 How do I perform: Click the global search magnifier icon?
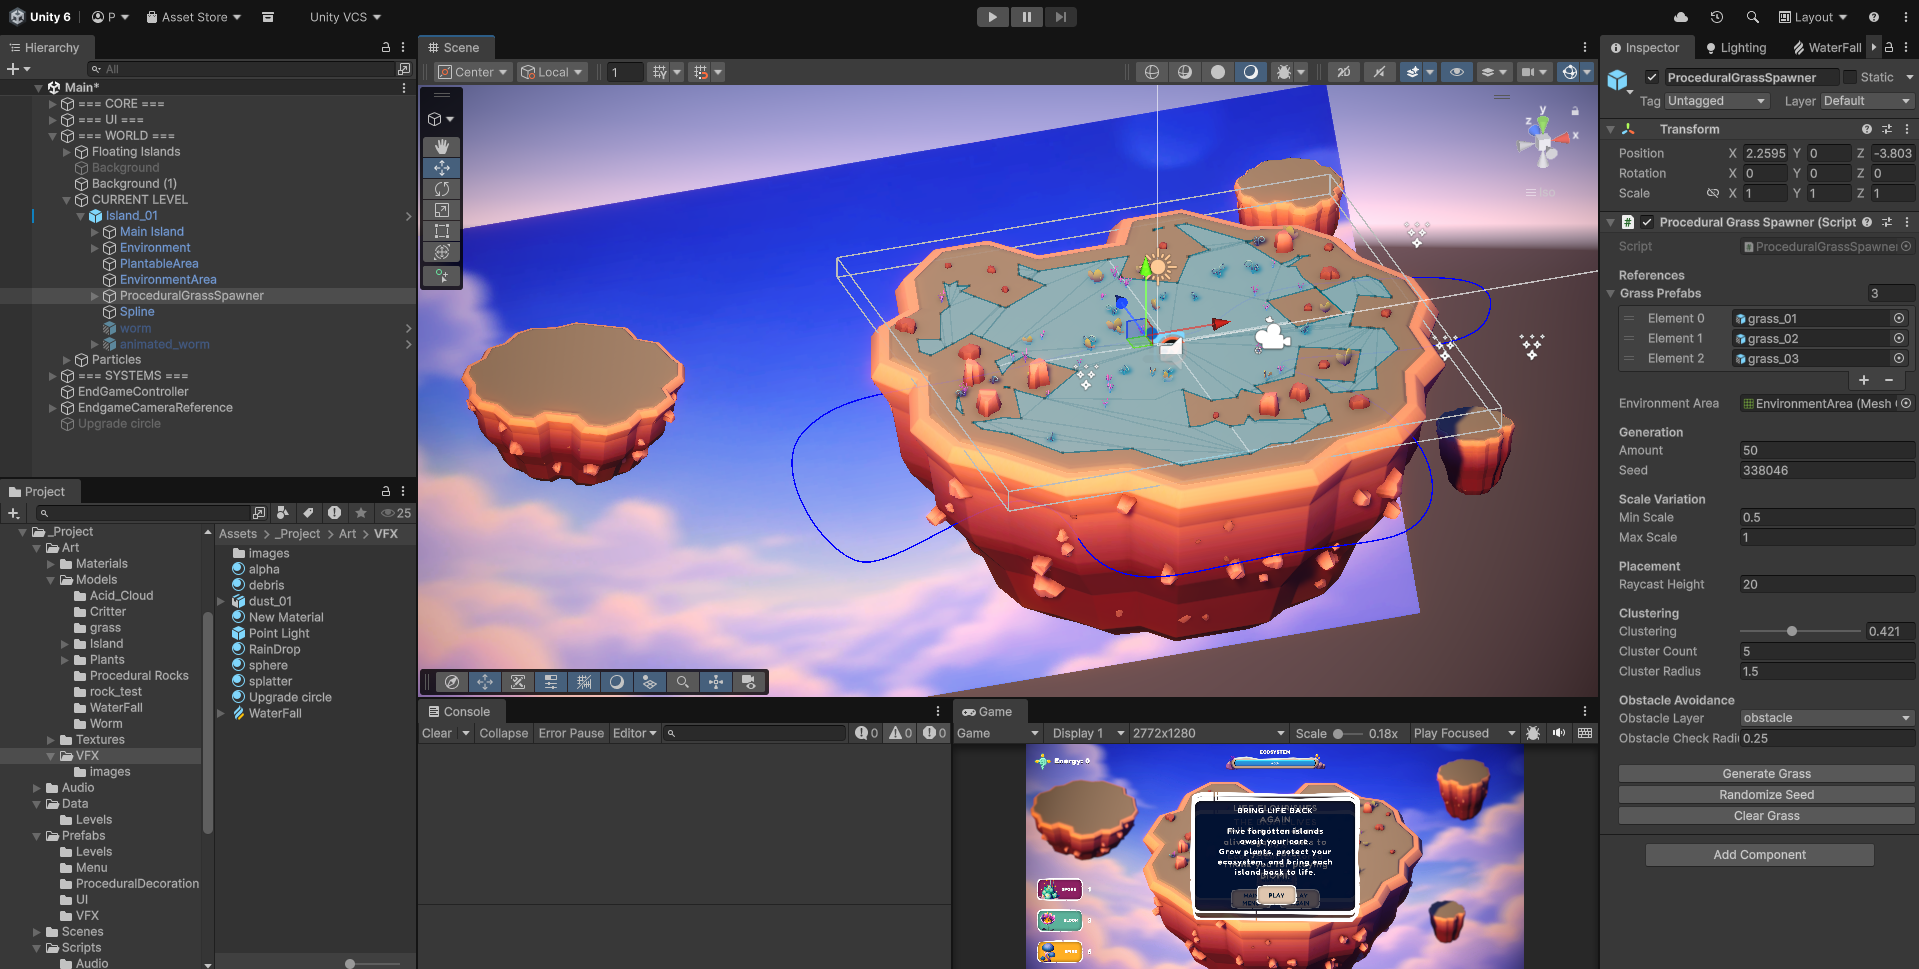point(1752,17)
